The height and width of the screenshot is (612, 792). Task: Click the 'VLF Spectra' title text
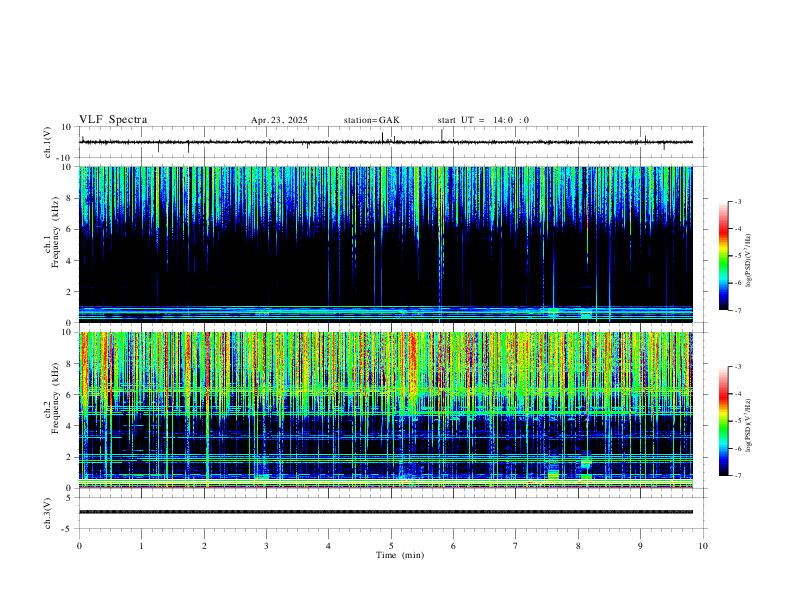pos(113,120)
